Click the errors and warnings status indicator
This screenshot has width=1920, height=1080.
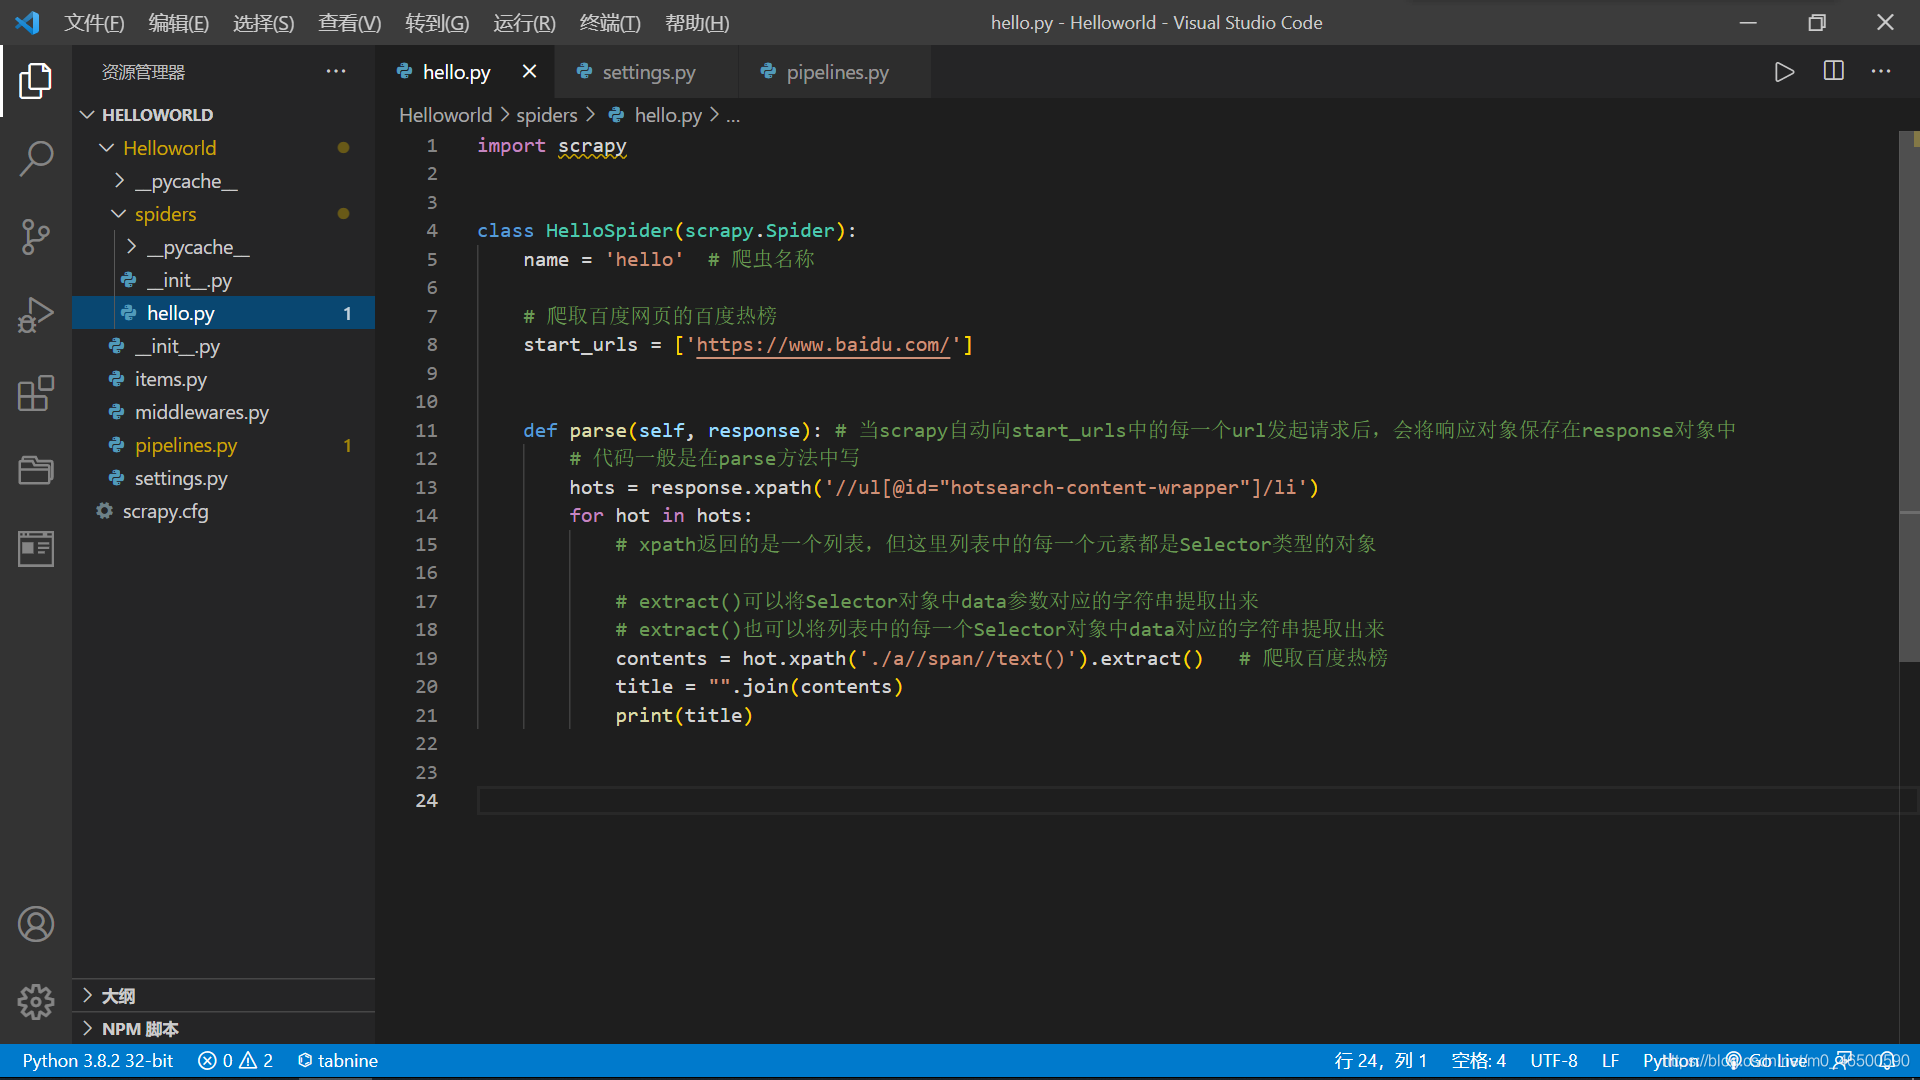[235, 1060]
